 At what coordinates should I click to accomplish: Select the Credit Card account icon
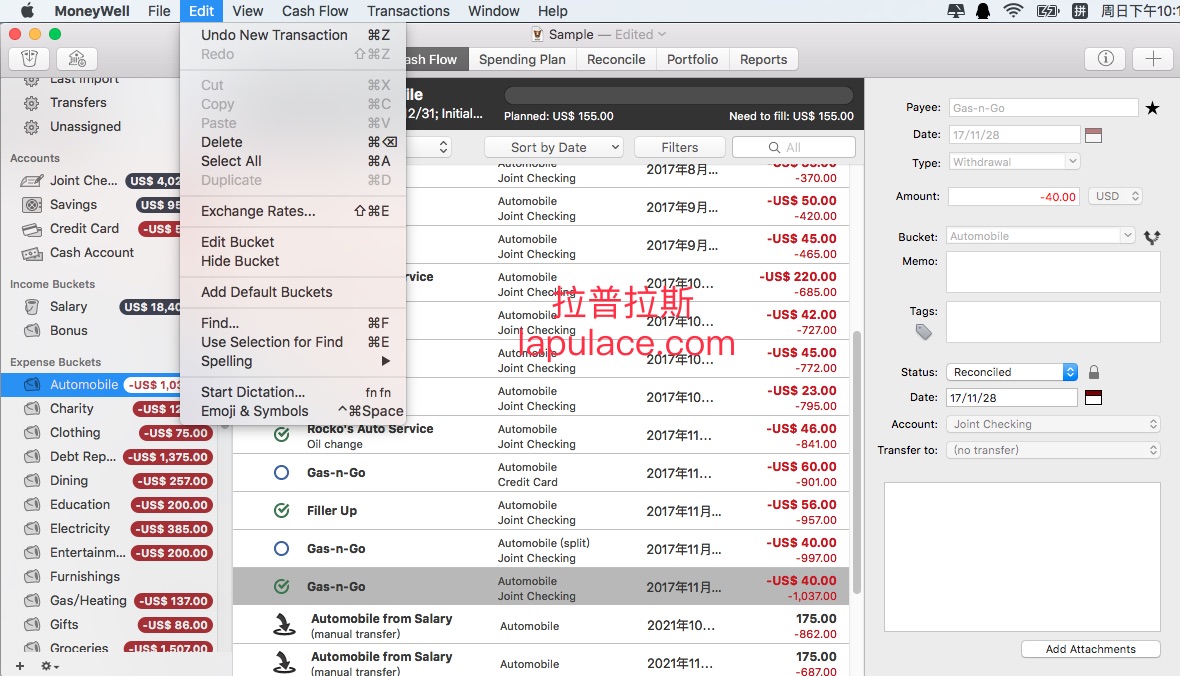(32, 229)
